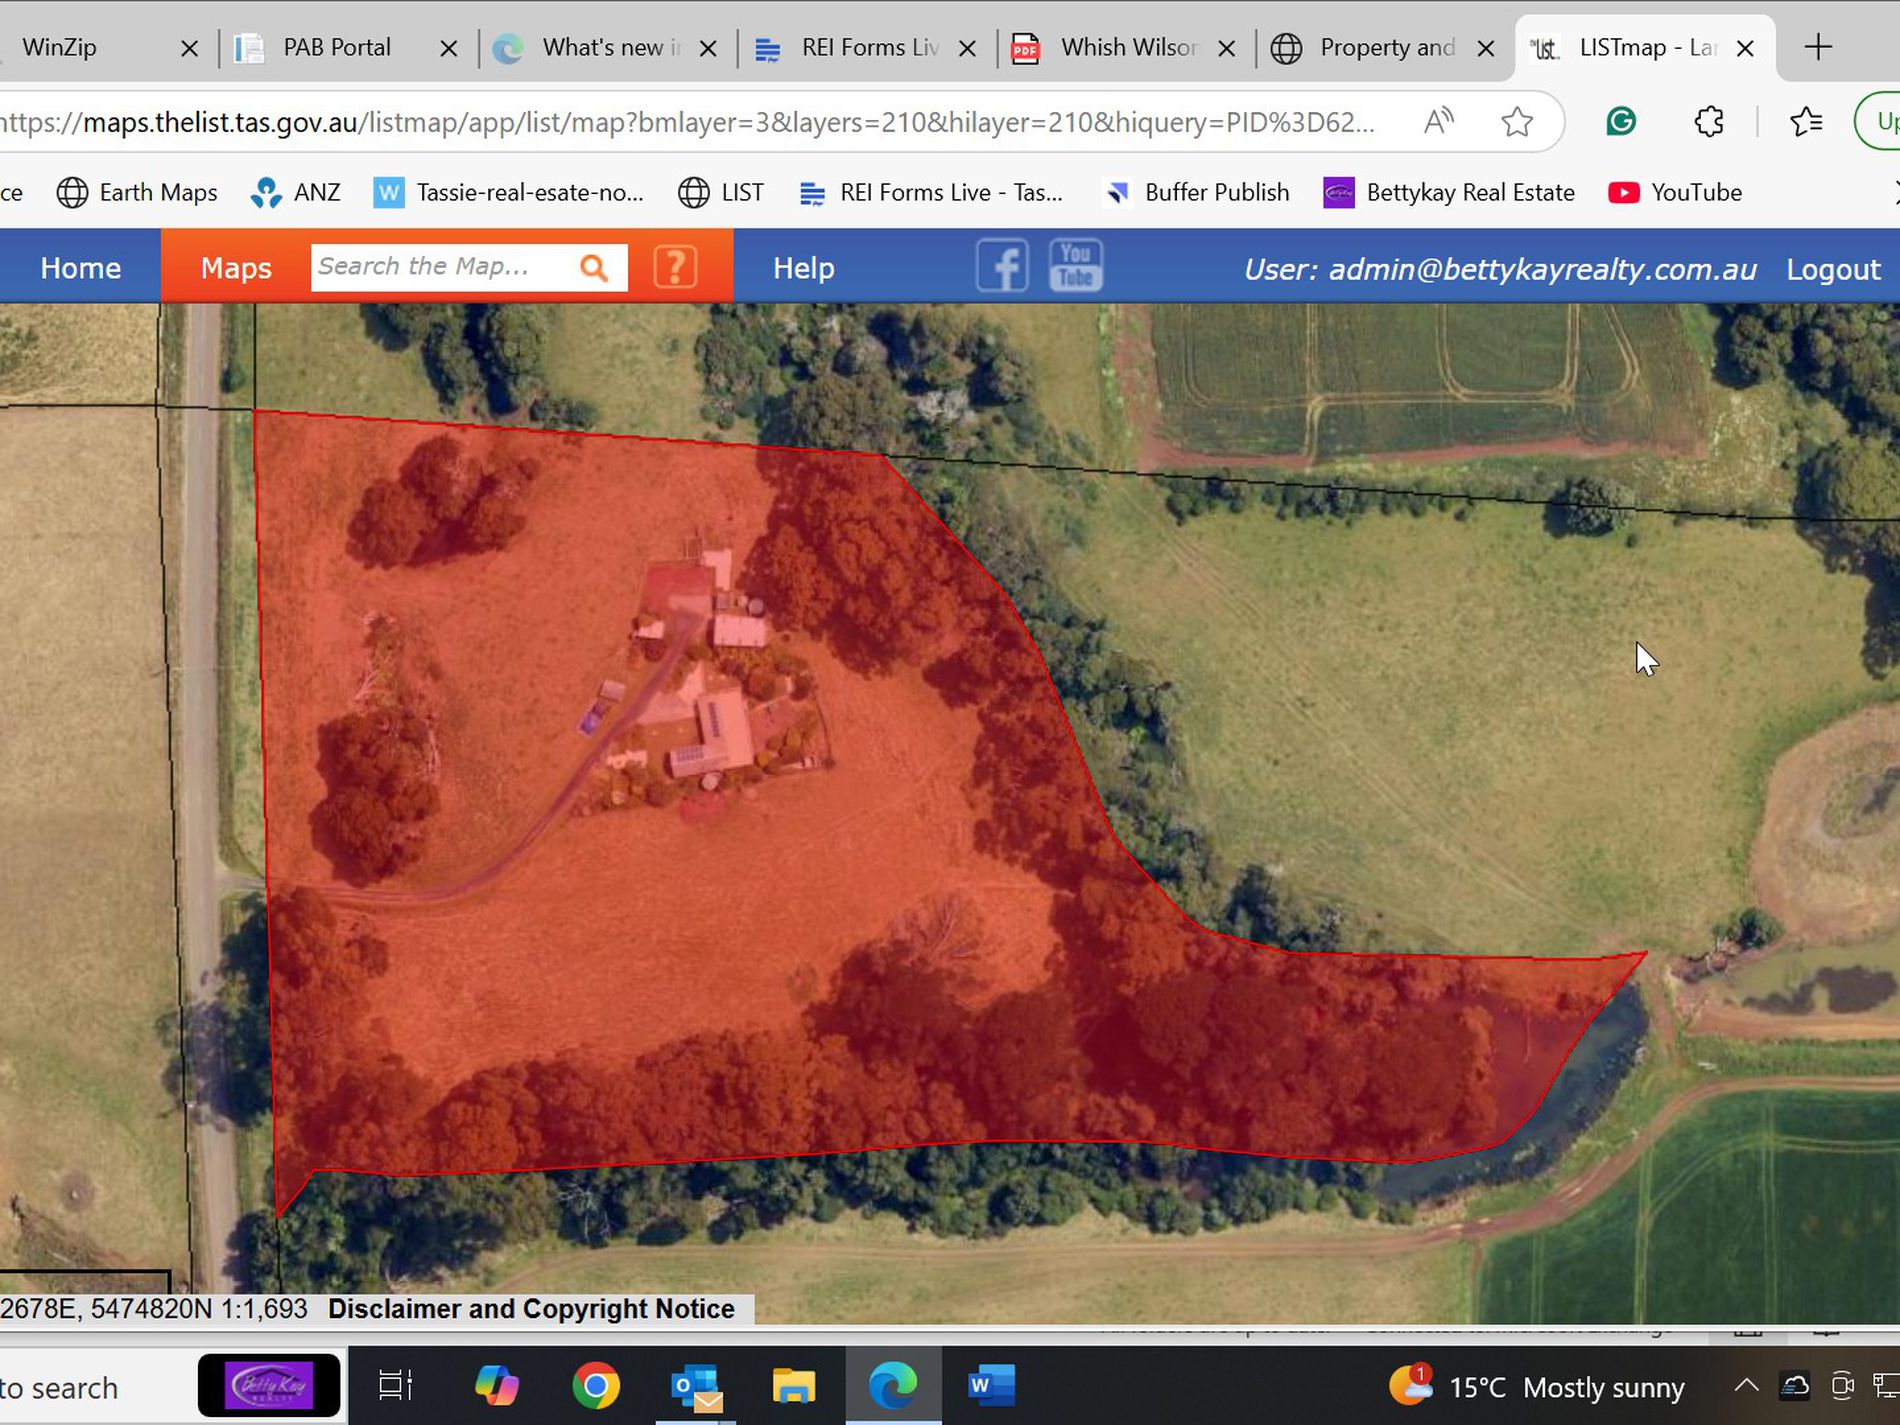Screen dimensions: 1900x1425
Task: Open the LIST Facebook page icon
Action: pyautogui.click(x=1002, y=266)
